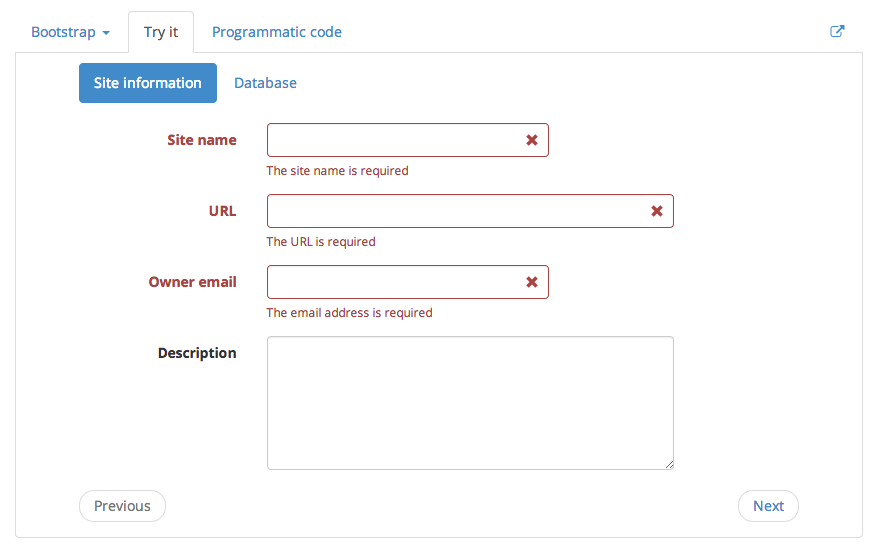Click the Owner email label
875x553 pixels.
[x=193, y=282]
